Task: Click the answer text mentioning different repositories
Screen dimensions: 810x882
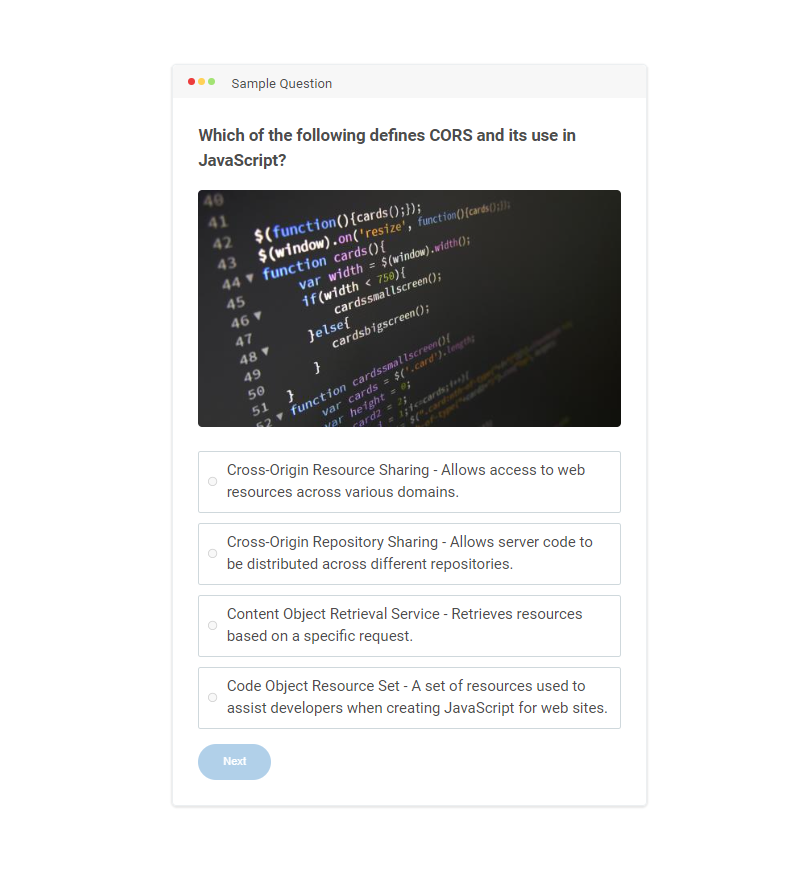Action: point(410,553)
